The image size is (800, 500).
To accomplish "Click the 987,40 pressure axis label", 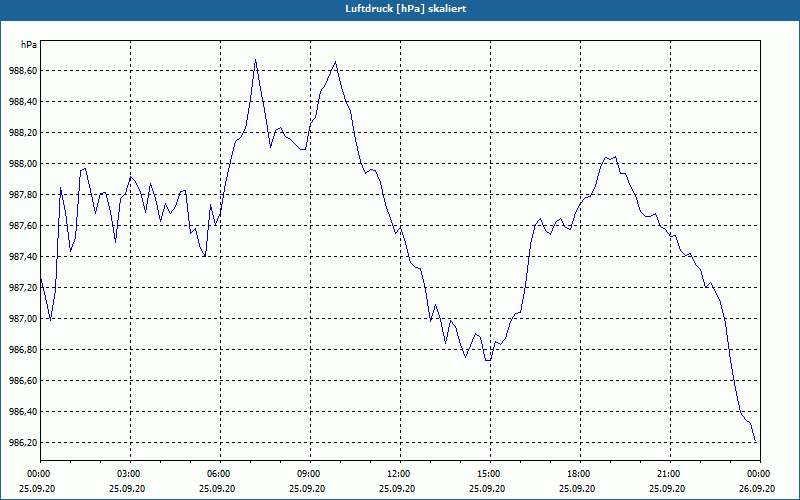I will tap(23, 257).
